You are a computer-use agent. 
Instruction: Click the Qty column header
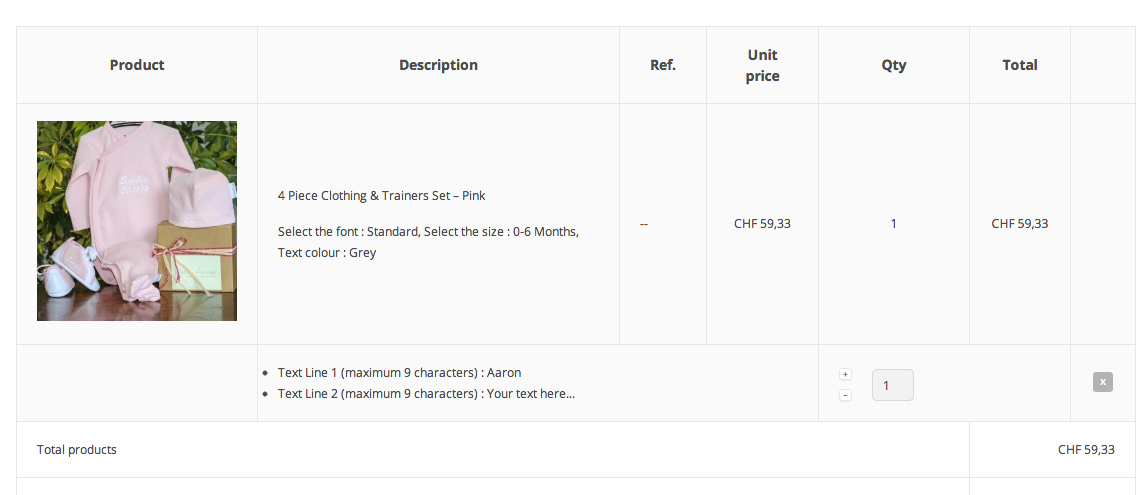[x=894, y=65]
